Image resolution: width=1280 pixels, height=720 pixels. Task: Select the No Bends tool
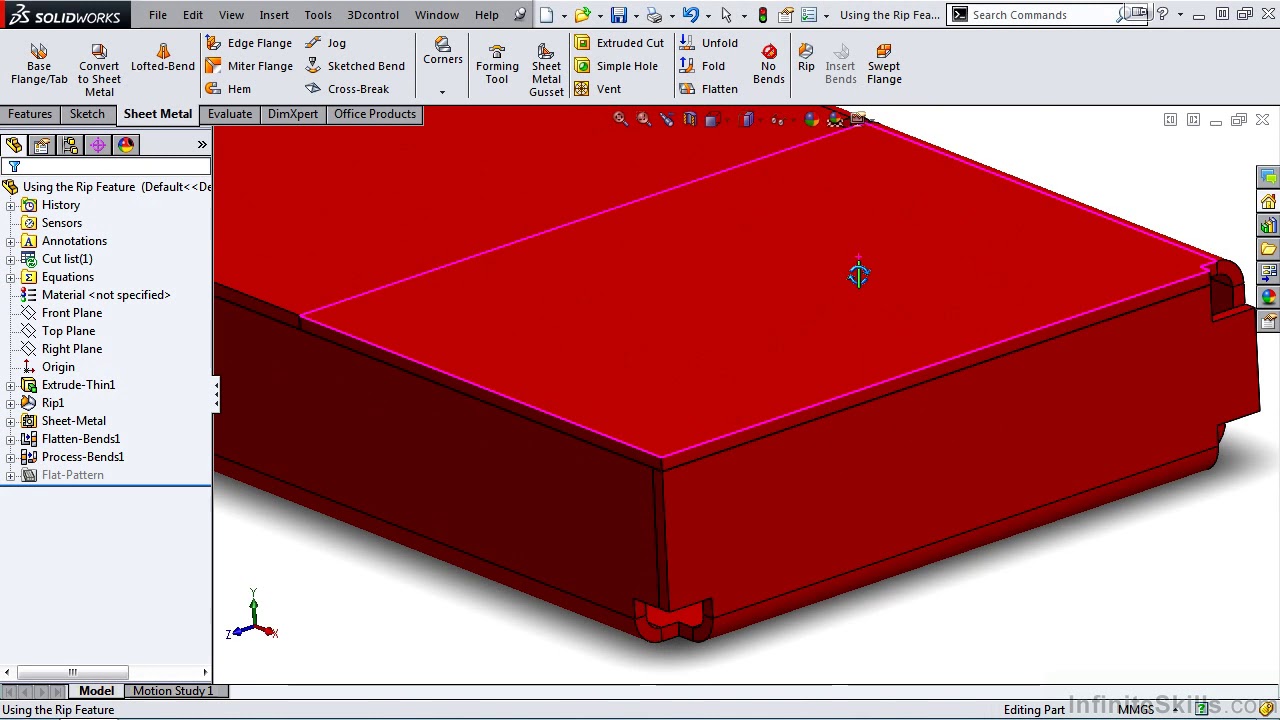click(x=768, y=64)
